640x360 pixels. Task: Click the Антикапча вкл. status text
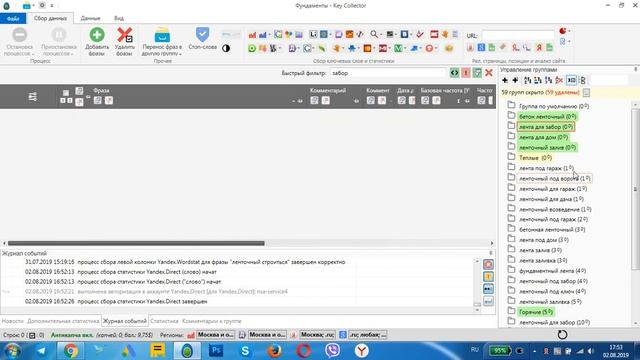[72, 335]
